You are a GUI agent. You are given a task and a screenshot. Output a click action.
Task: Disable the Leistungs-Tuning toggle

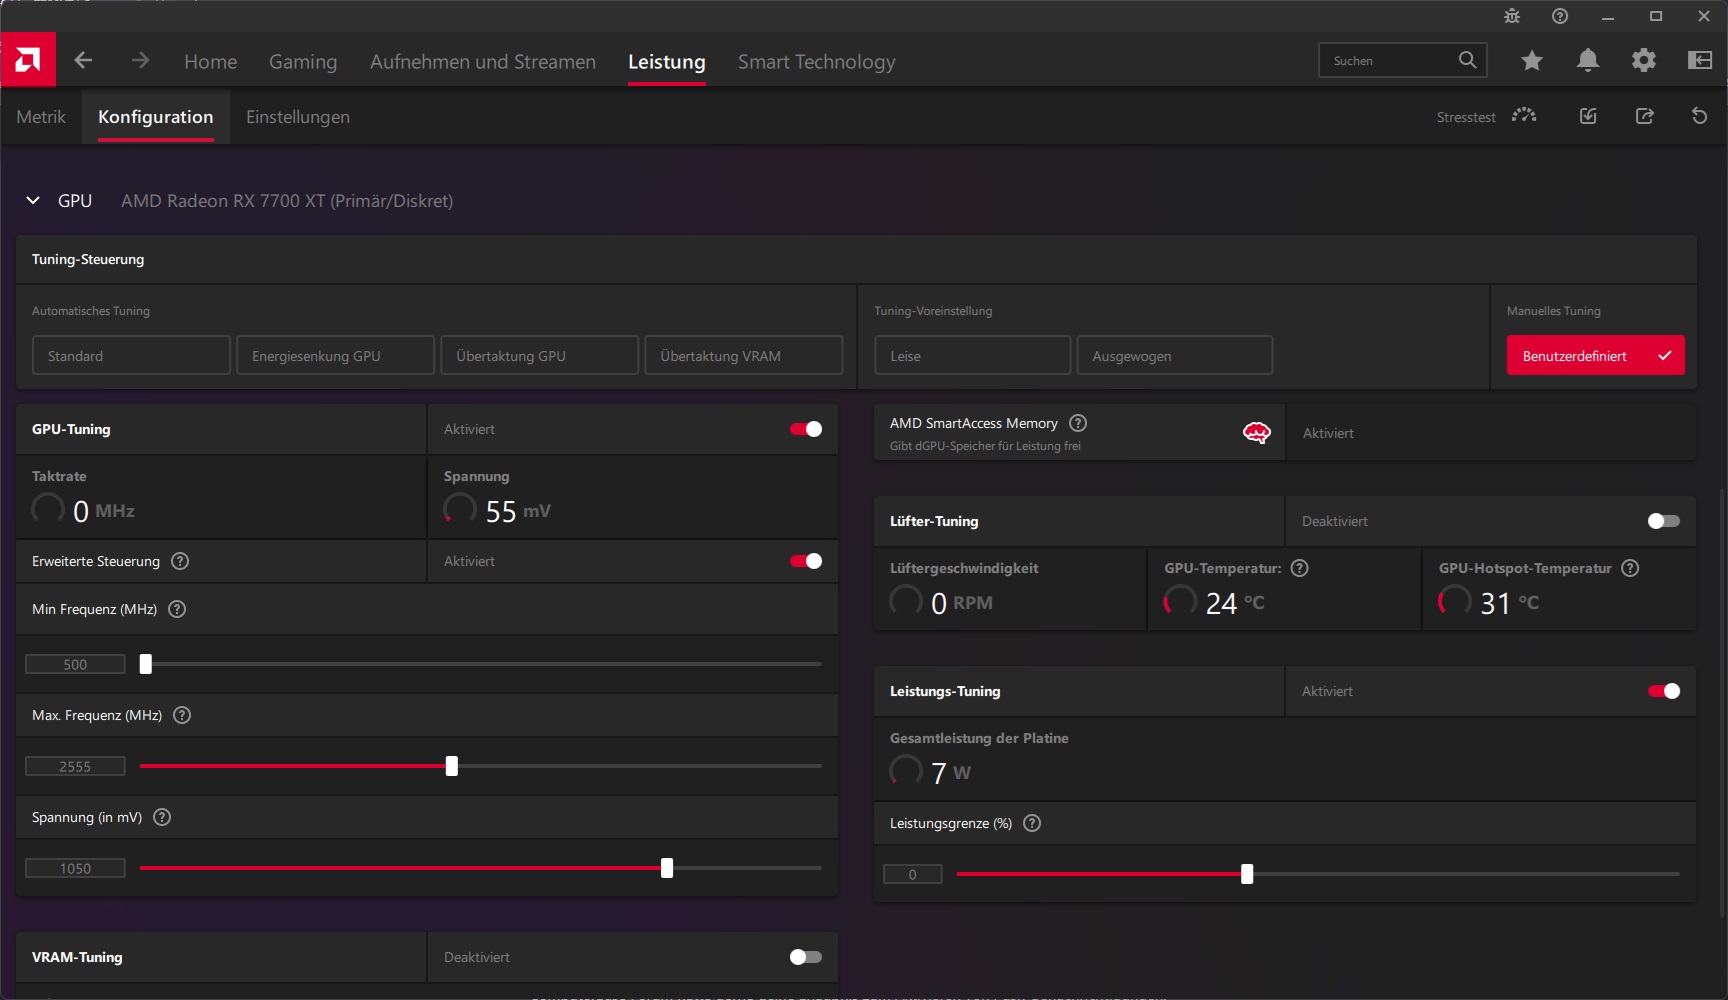coord(1664,691)
